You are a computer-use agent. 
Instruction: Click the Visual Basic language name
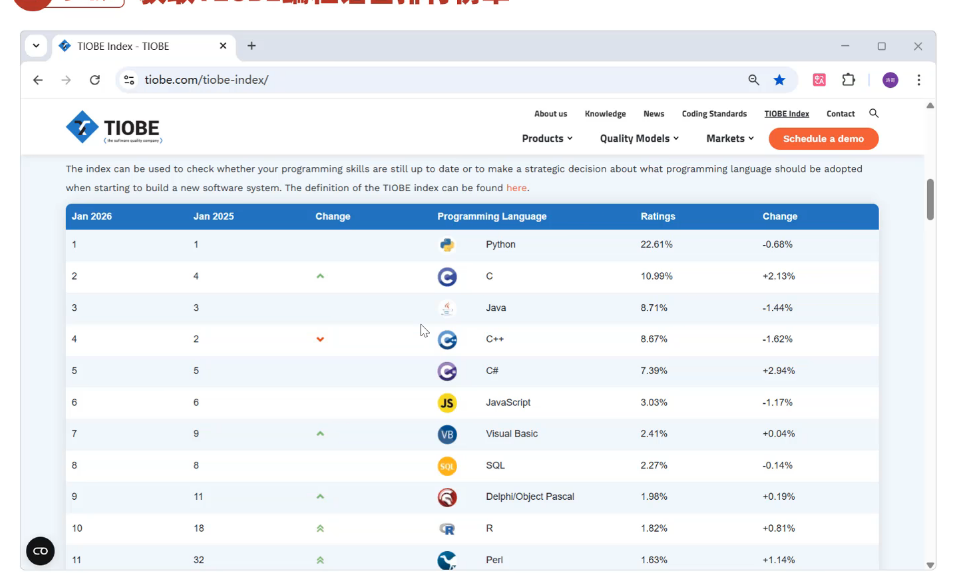[x=512, y=434]
